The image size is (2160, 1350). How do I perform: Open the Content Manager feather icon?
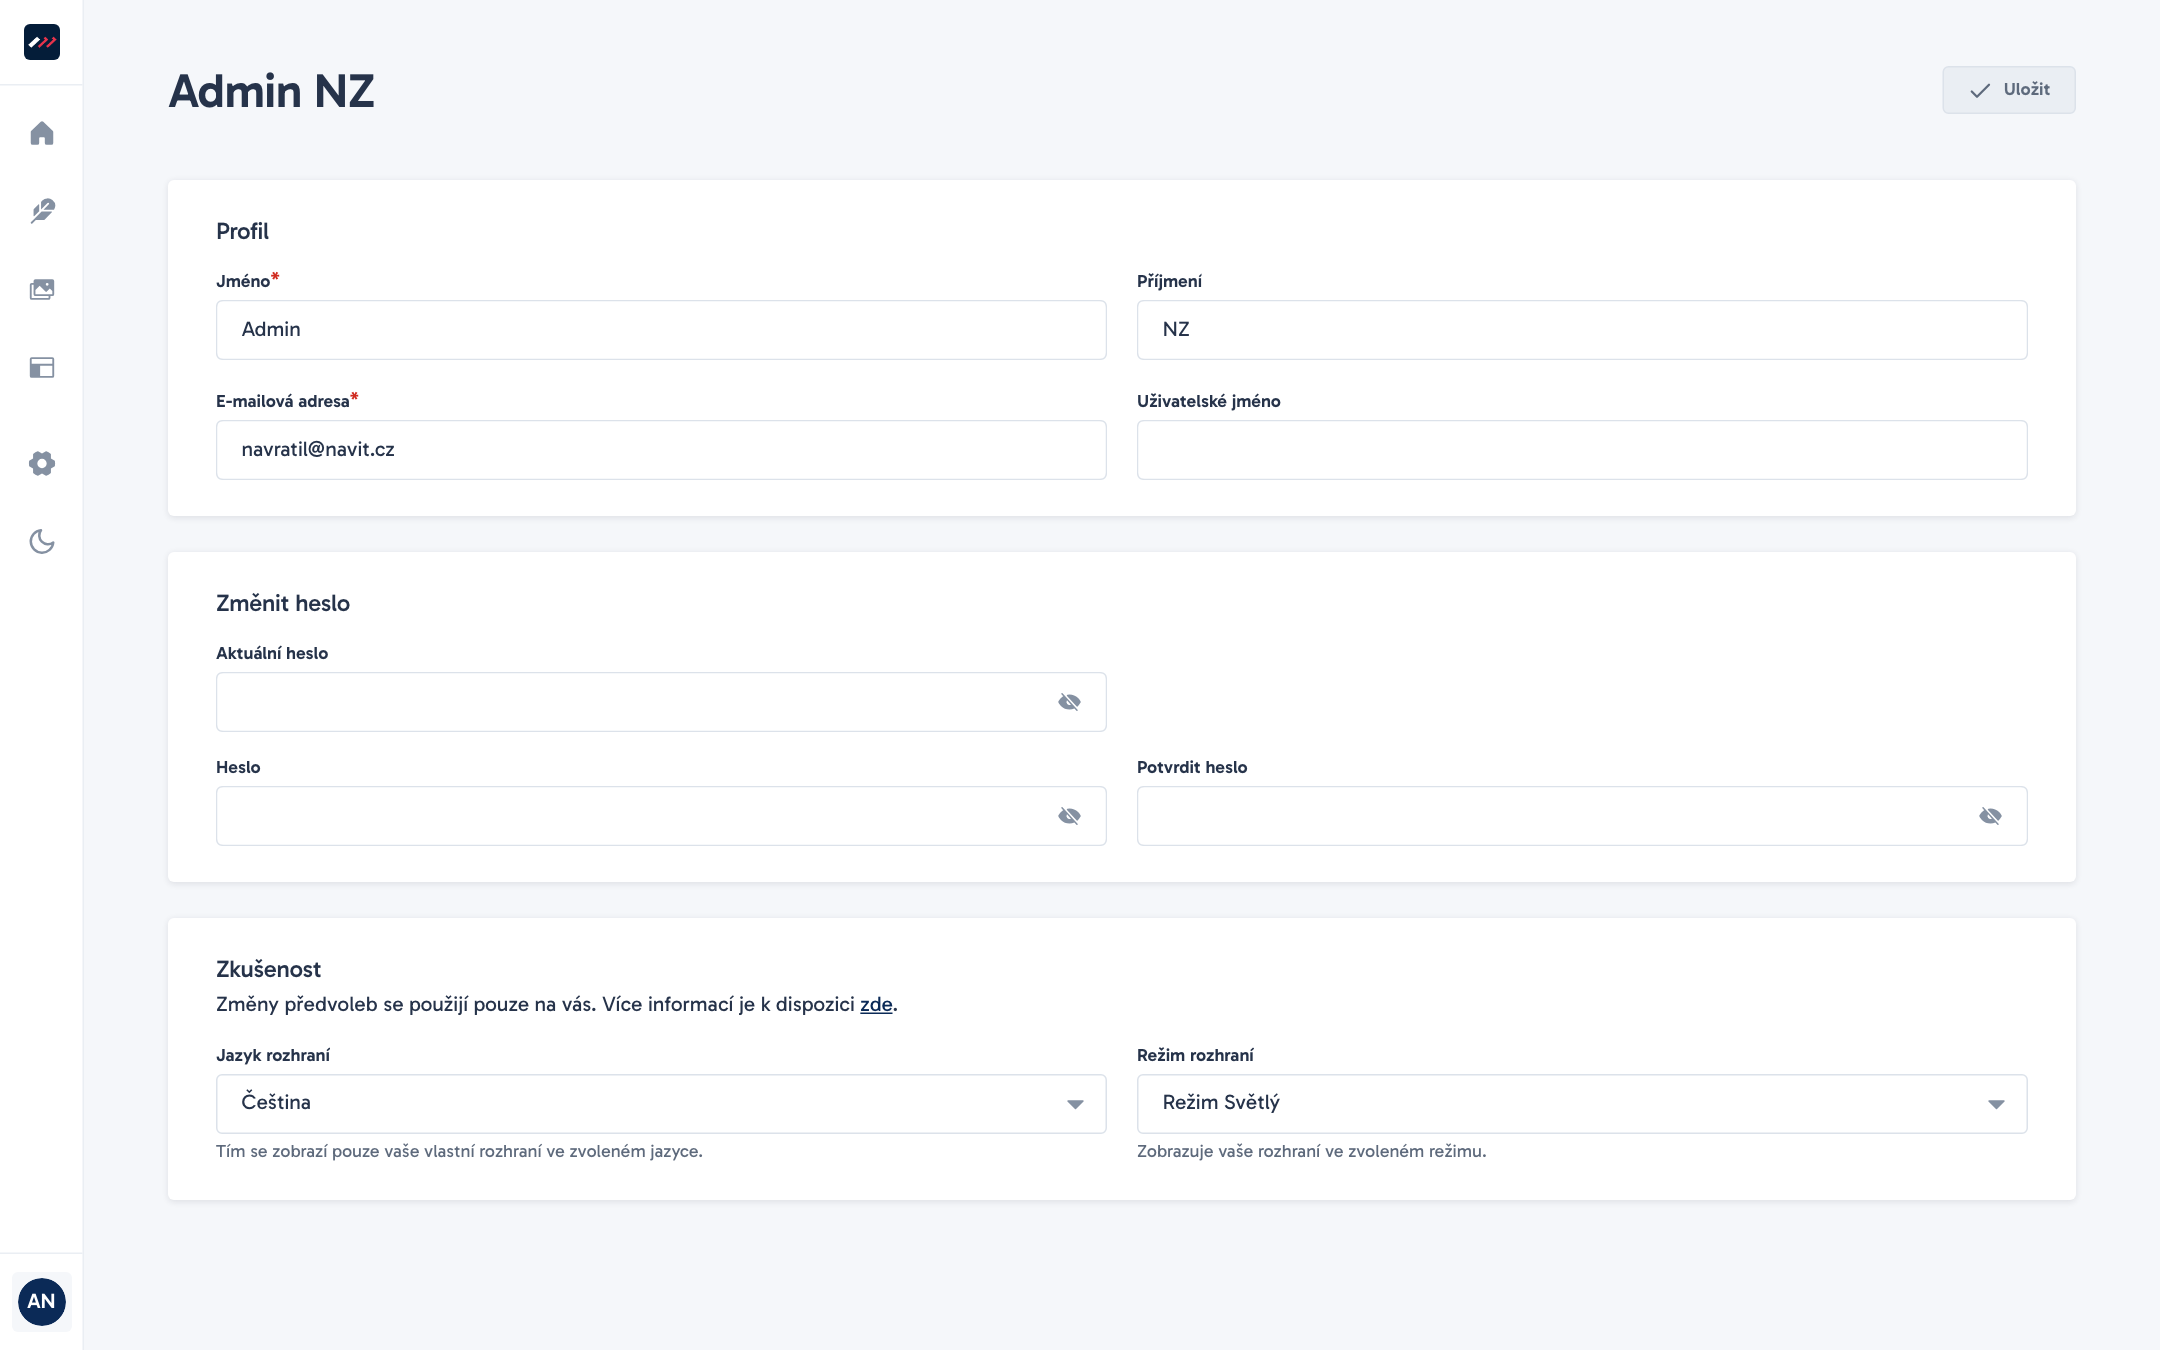coord(42,211)
